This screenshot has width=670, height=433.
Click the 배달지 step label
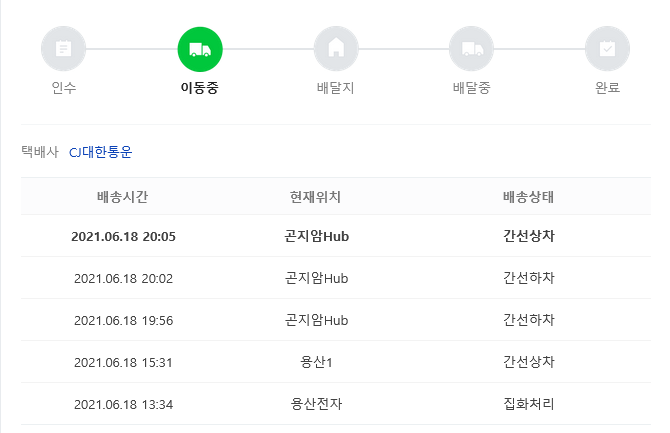(x=335, y=88)
